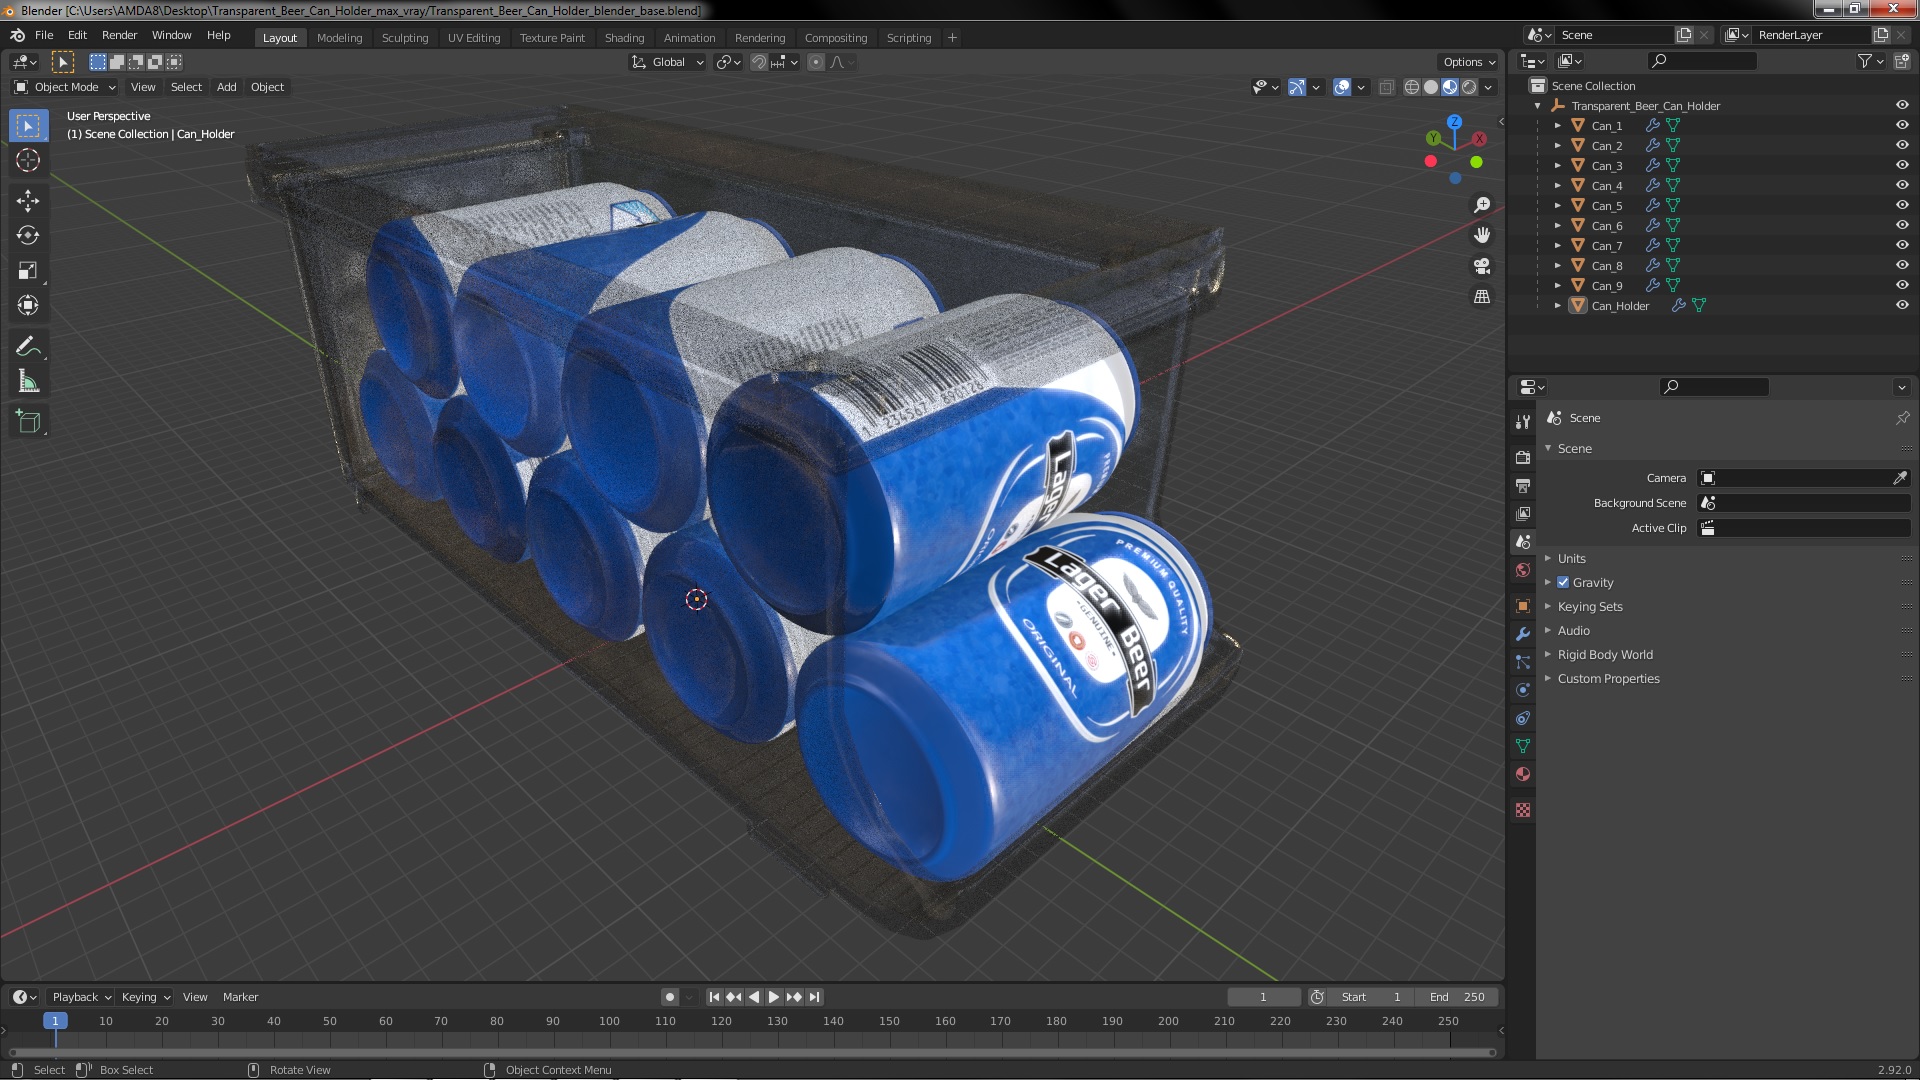Hide Can_8 in the outliner
Viewport: 1920px width, 1080px height.
point(1902,266)
